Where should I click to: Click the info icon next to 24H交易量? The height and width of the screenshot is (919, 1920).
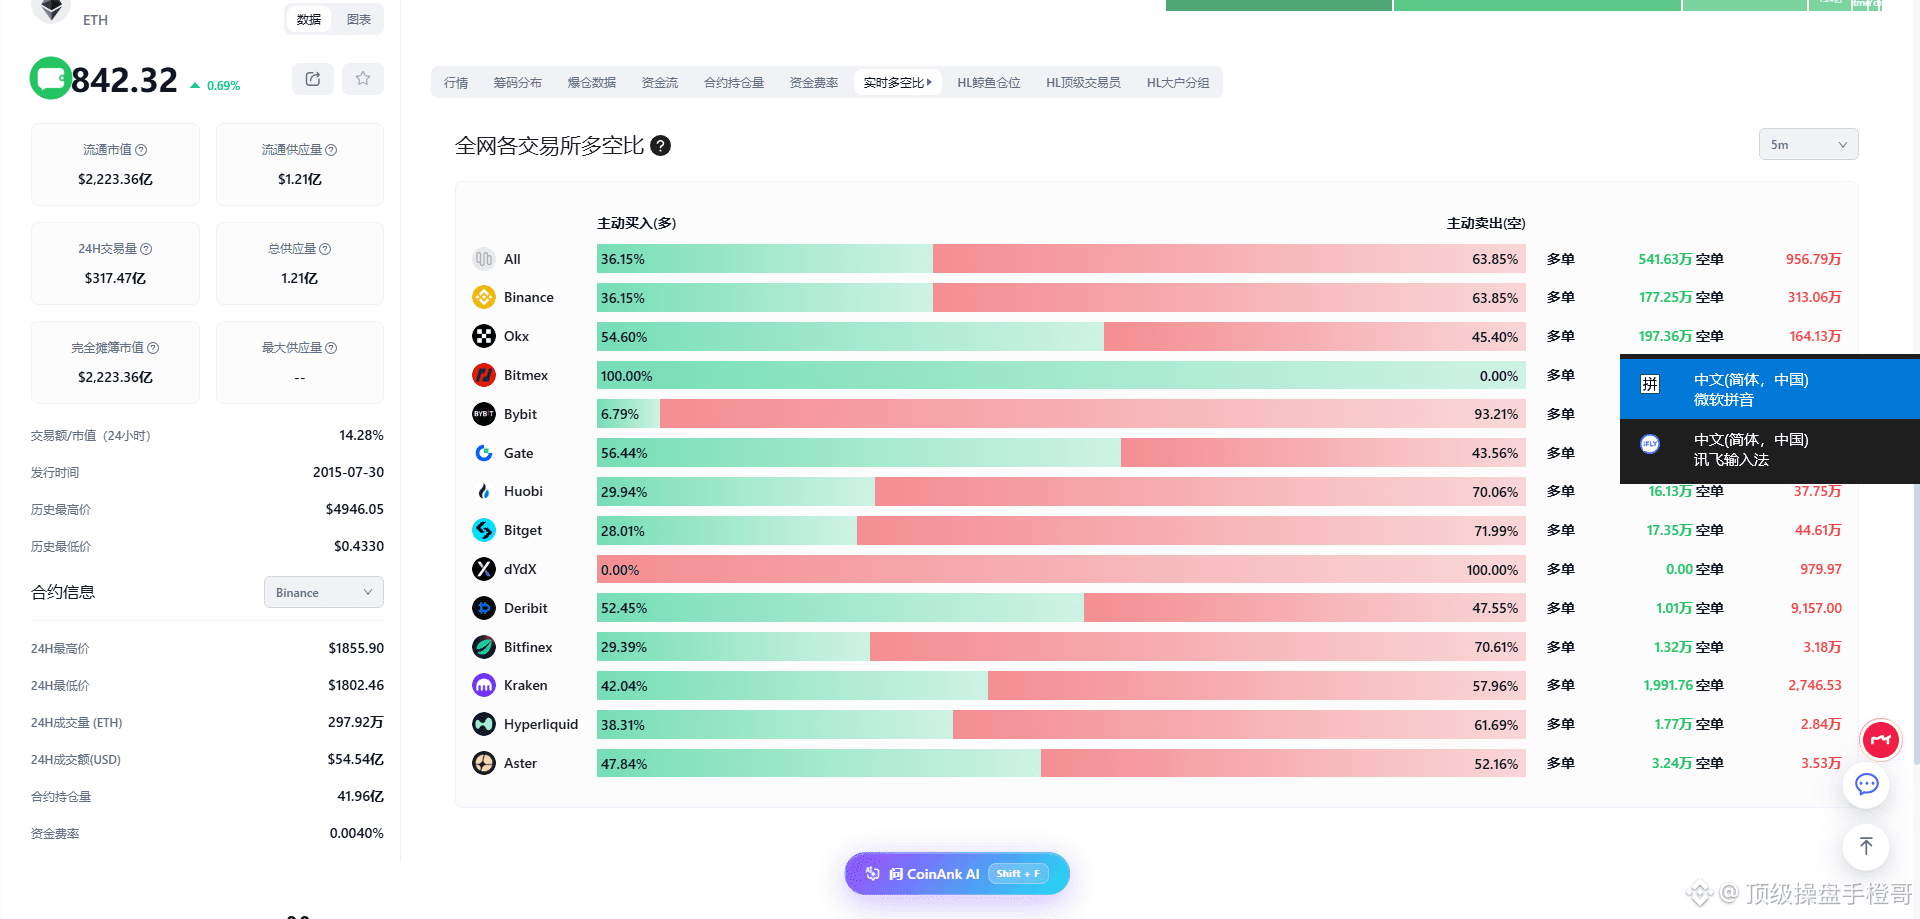coord(146,249)
